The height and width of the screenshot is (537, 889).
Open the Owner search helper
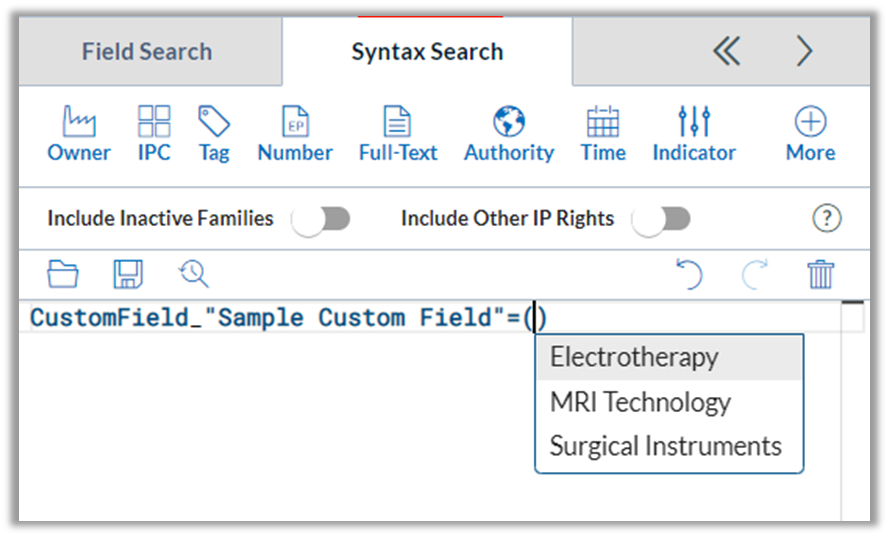tap(79, 134)
